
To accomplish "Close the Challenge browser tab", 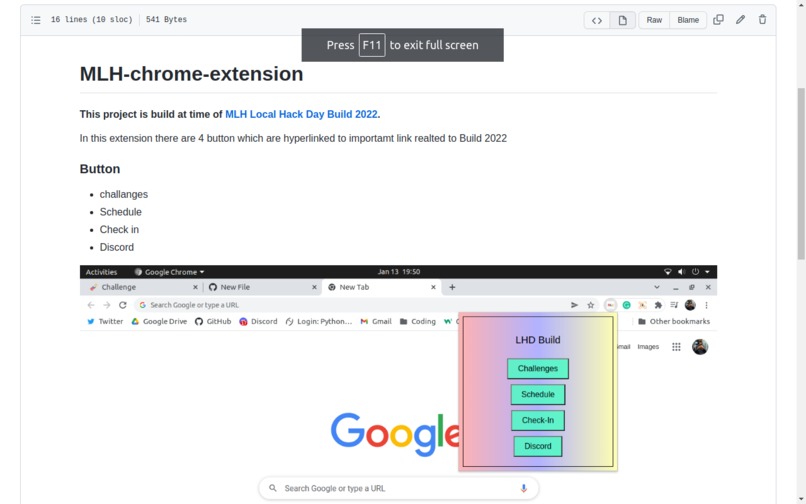I will pos(195,287).
